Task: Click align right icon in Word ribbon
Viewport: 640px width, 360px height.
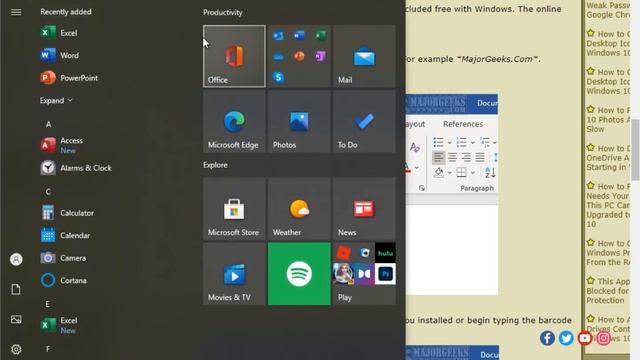Action: 466,157
